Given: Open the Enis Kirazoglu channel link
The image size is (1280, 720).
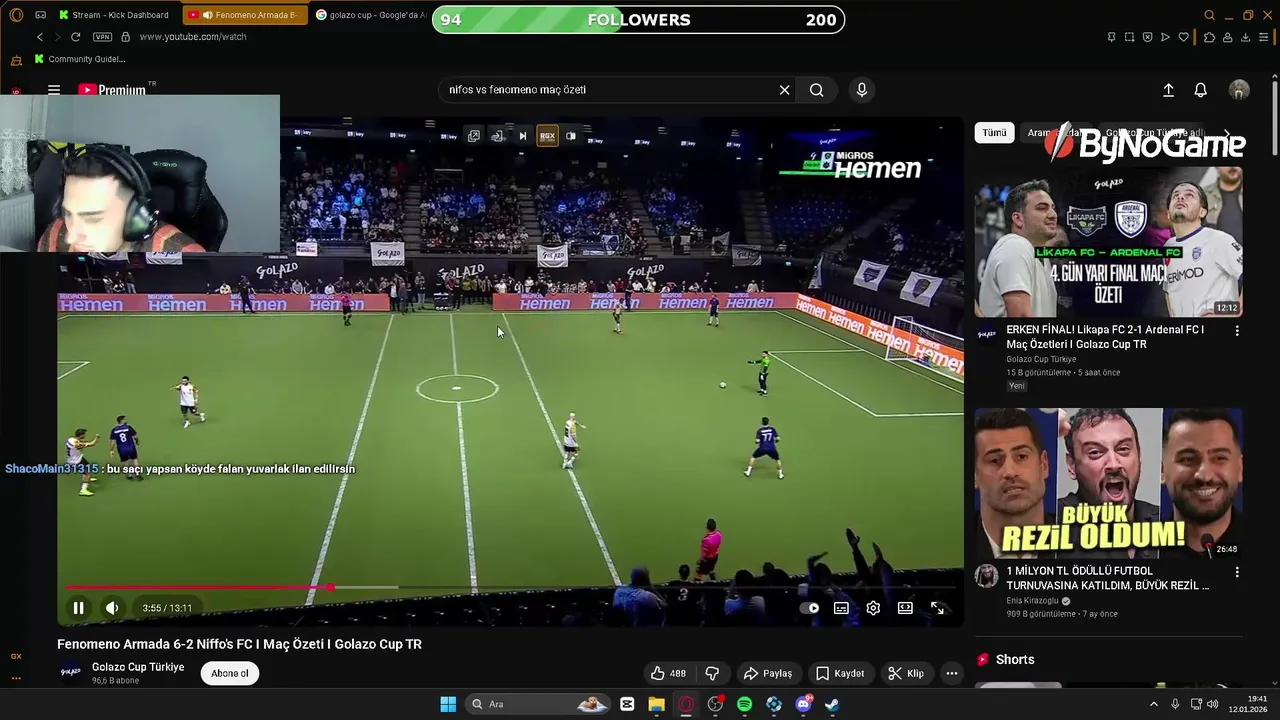Looking at the screenshot, I should [1032, 601].
